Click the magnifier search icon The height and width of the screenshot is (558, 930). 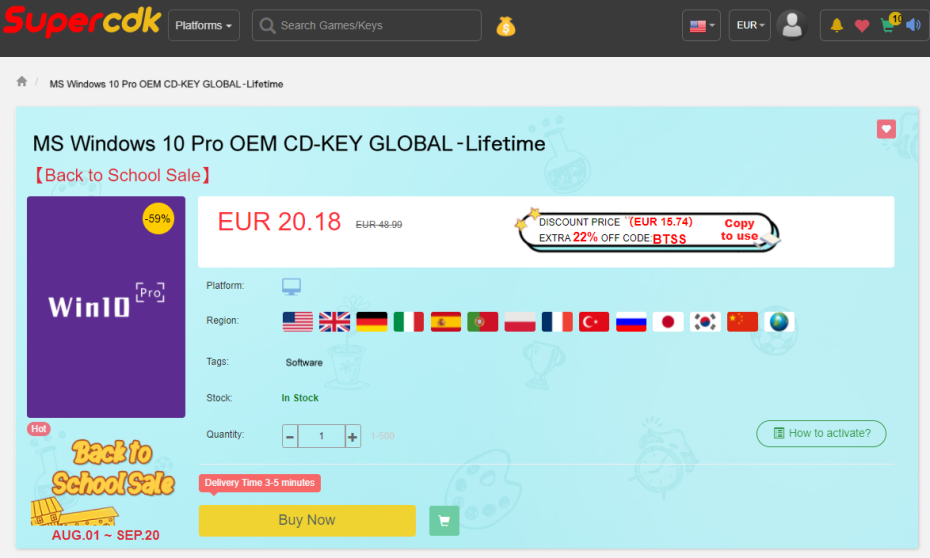click(x=267, y=26)
